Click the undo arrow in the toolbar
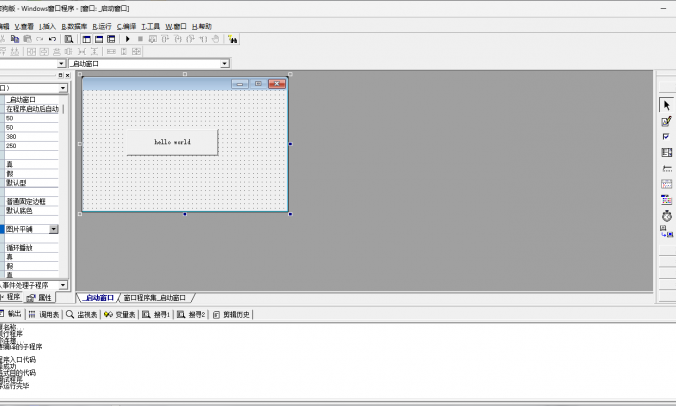Viewport: 676px width, 406px height. click(x=52, y=39)
